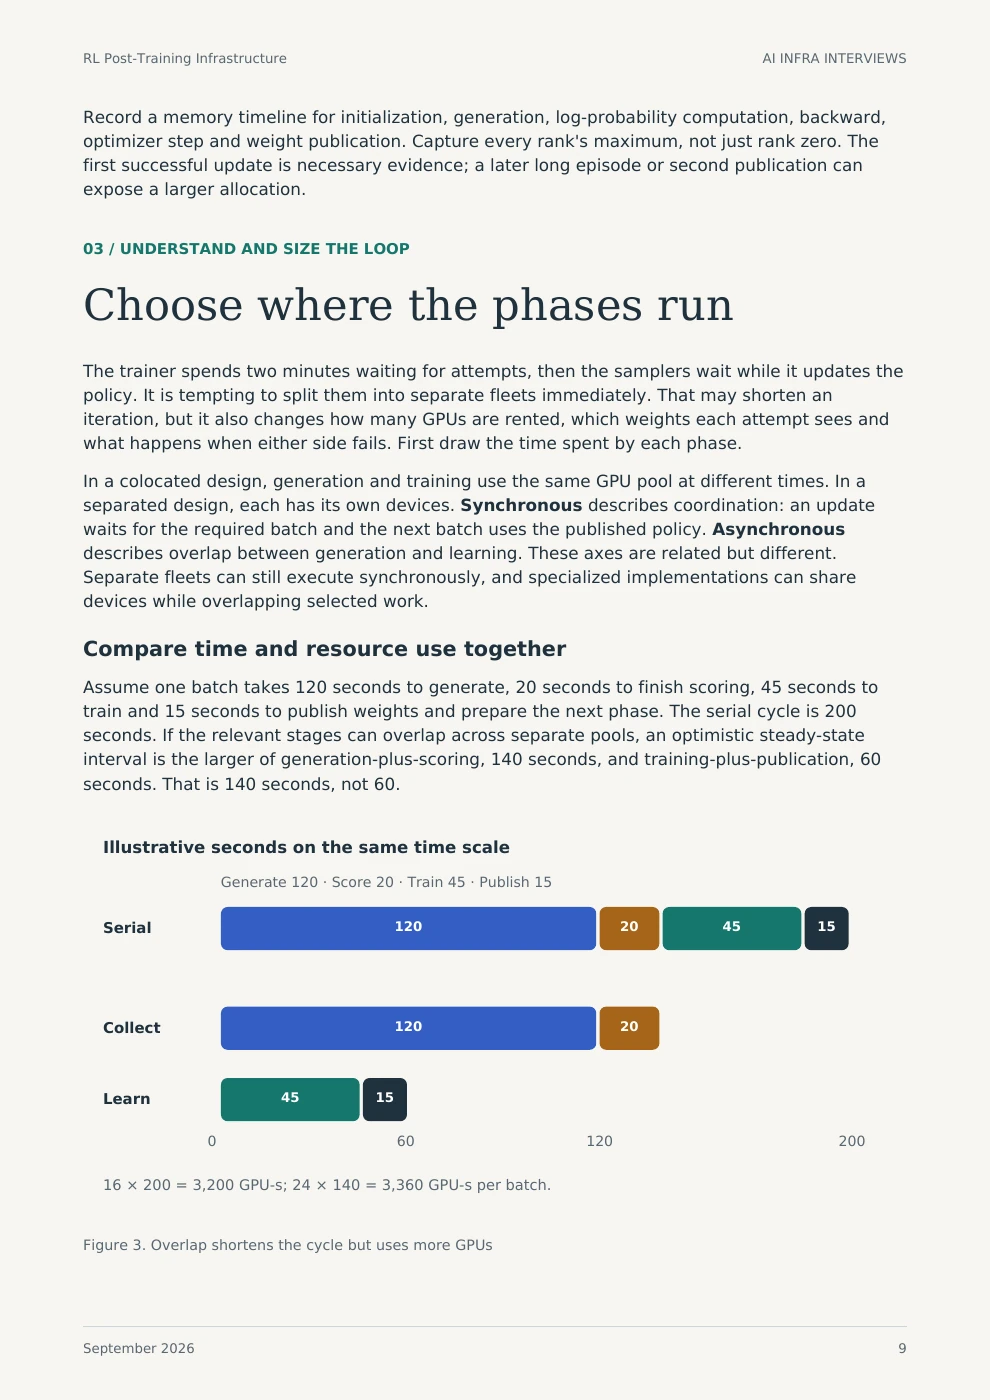
Task: Click the axis tick label 60
Action: click(405, 1141)
